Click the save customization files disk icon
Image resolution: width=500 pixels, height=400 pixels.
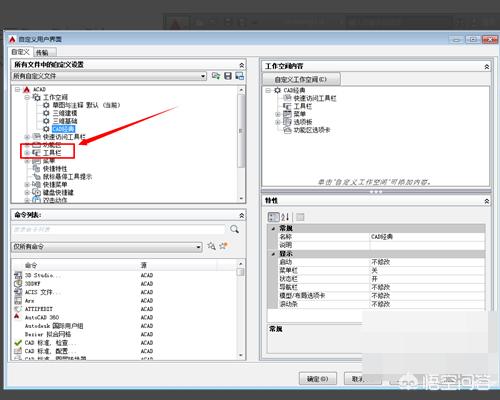(x=228, y=76)
